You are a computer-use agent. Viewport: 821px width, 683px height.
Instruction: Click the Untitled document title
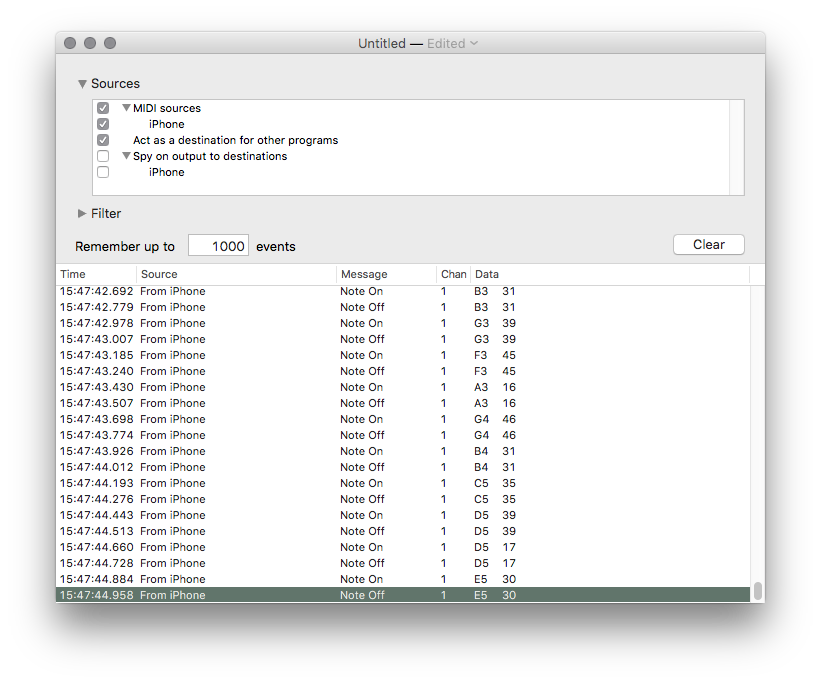click(382, 43)
